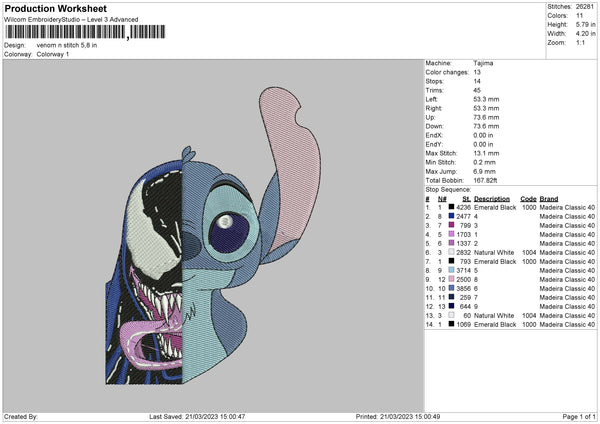Click the 'Stop Sequence:' heading
Image resolution: width=600 pixels, height=424 pixels.
(448, 190)
